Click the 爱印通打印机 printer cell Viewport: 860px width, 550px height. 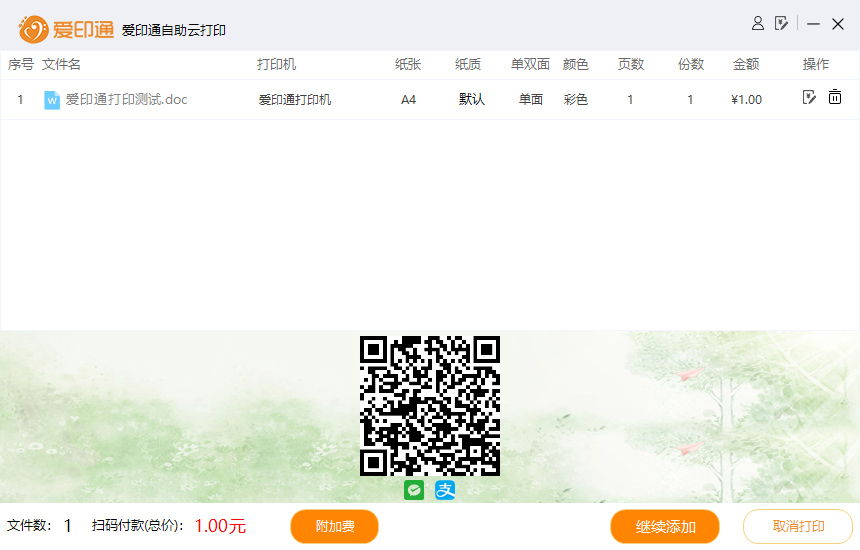295,100
